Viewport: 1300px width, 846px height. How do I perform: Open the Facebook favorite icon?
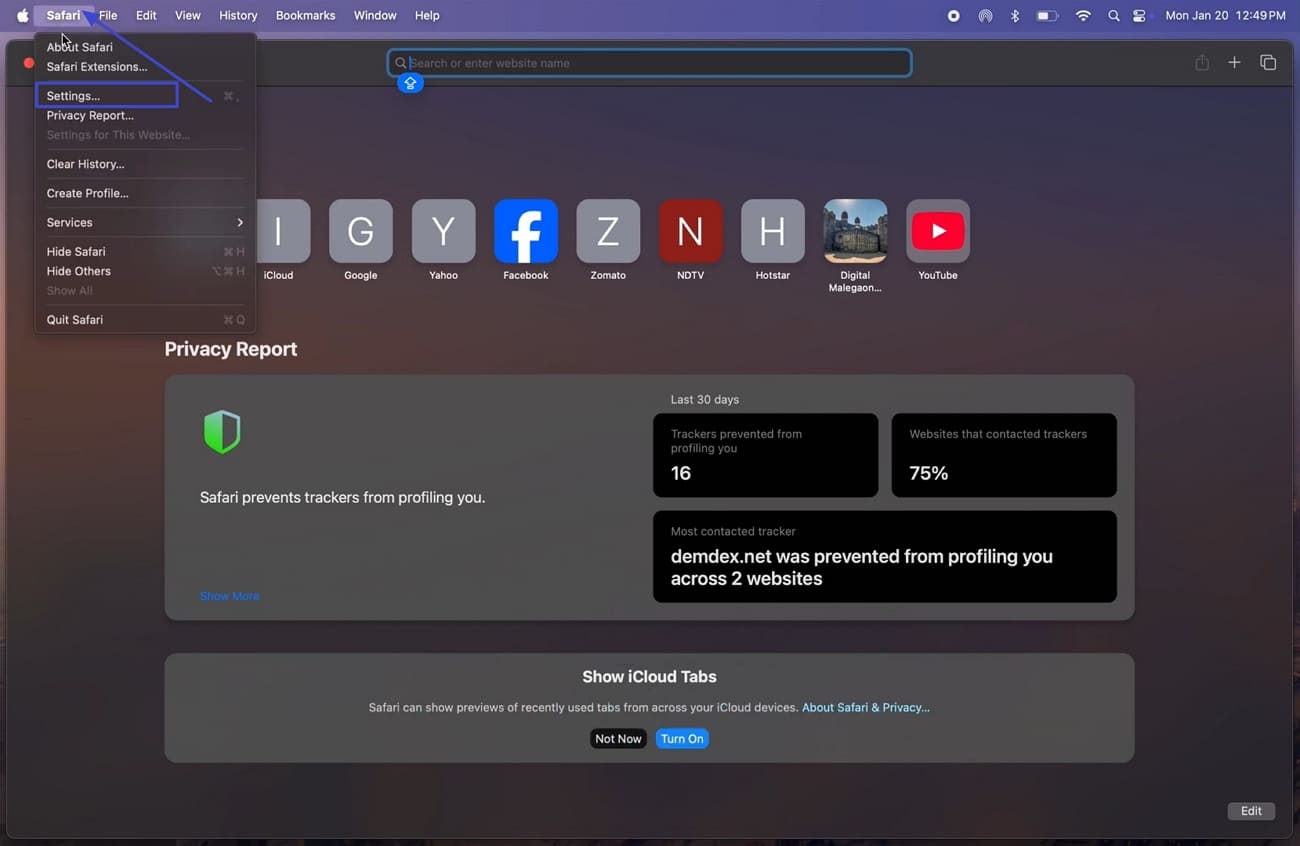[x=526, y=231]
